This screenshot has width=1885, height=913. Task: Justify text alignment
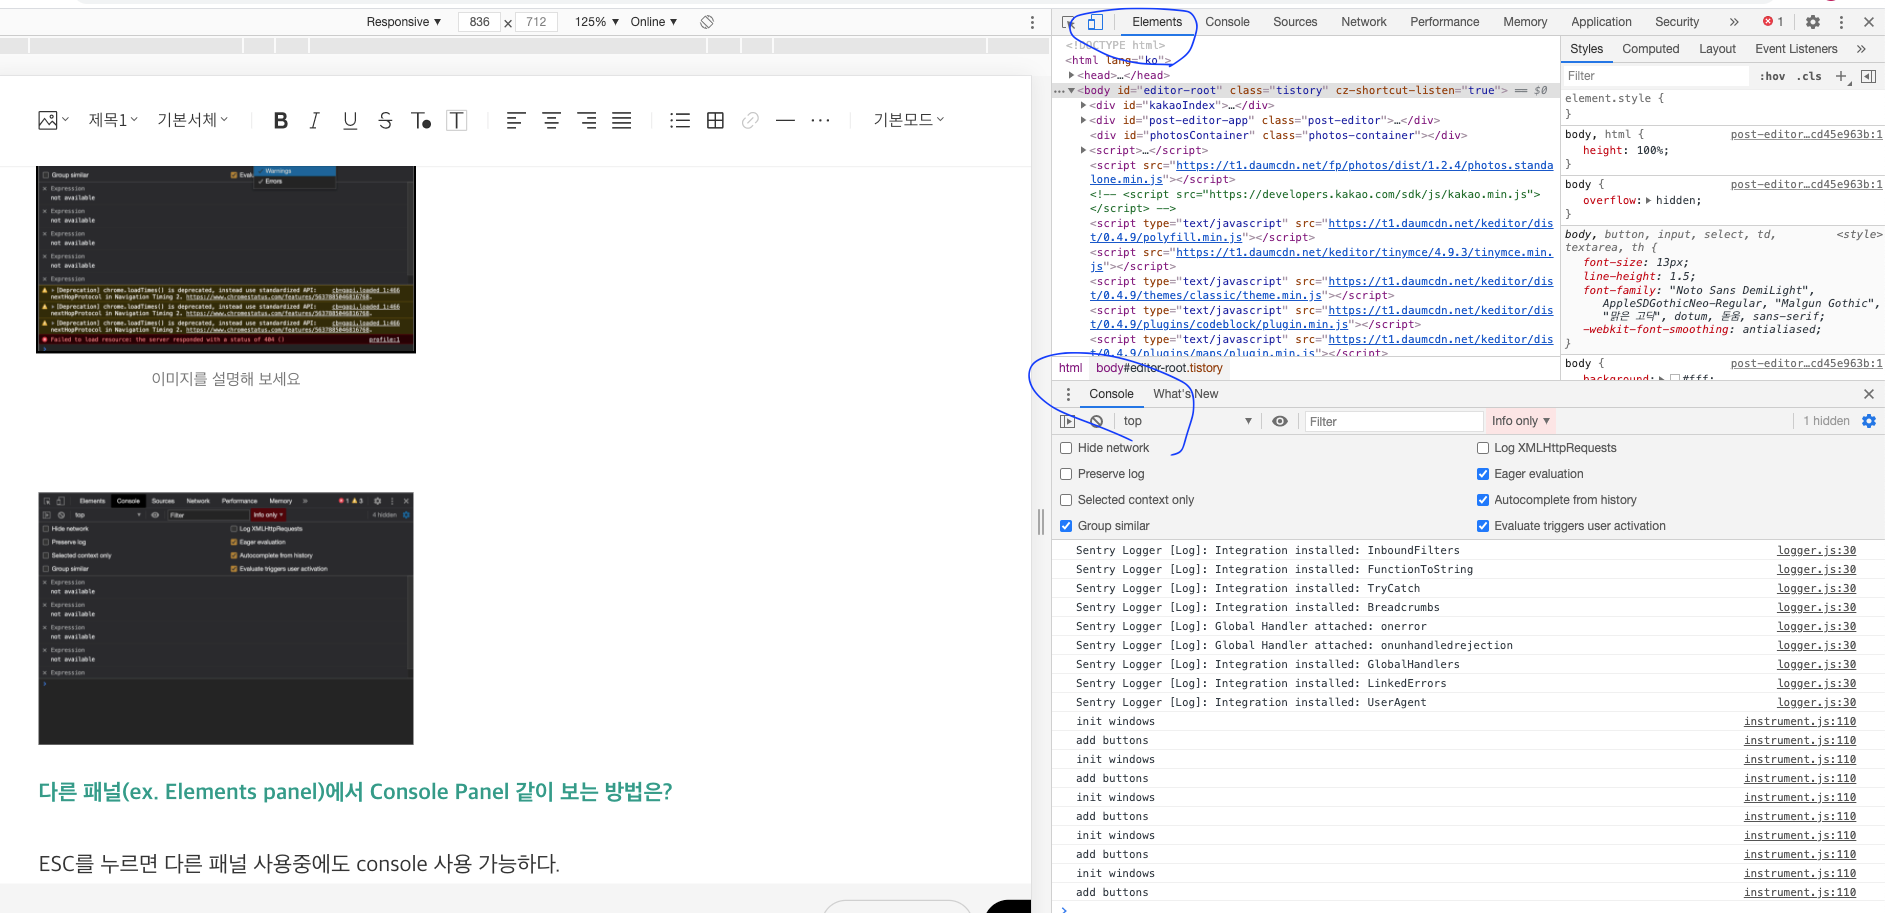[622, 120]
